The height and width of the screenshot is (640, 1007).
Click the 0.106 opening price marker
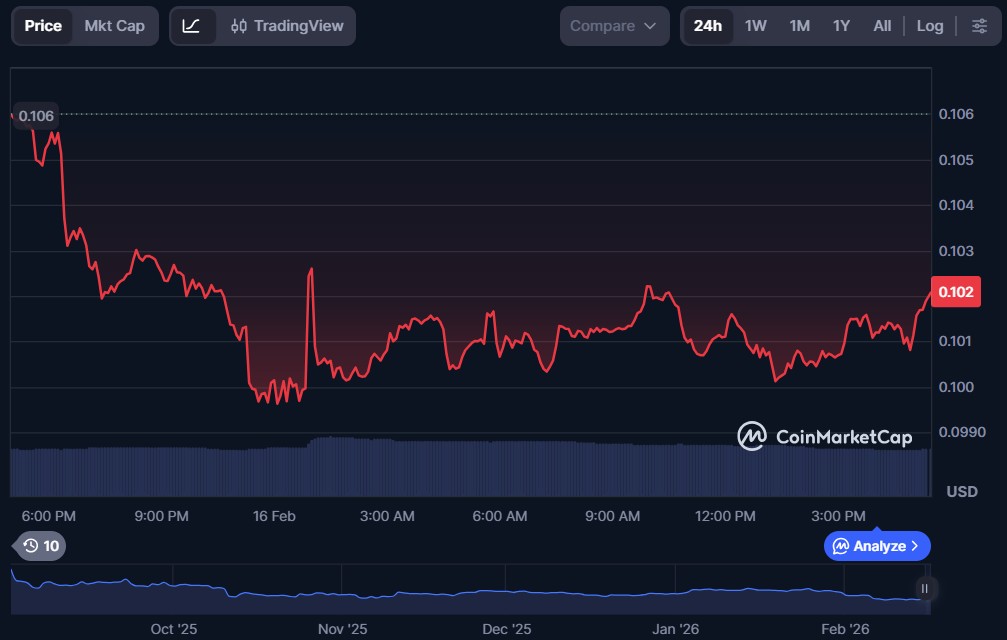36,116
